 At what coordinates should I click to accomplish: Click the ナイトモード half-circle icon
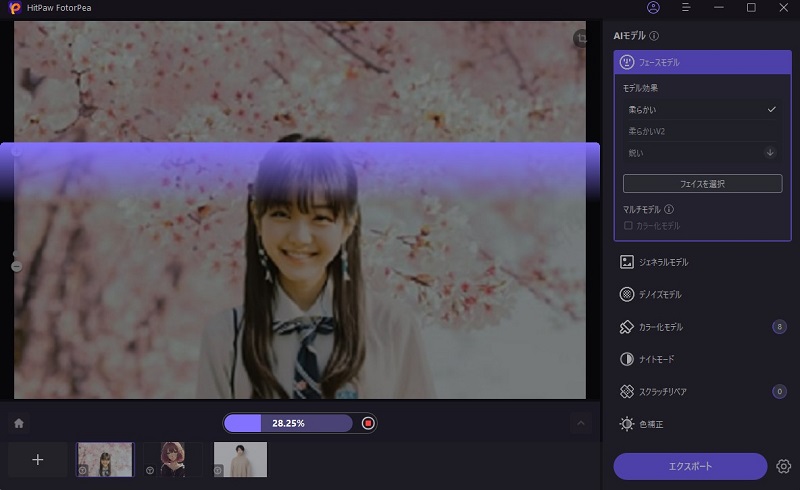pyautogui.click(x=627, y=359)
